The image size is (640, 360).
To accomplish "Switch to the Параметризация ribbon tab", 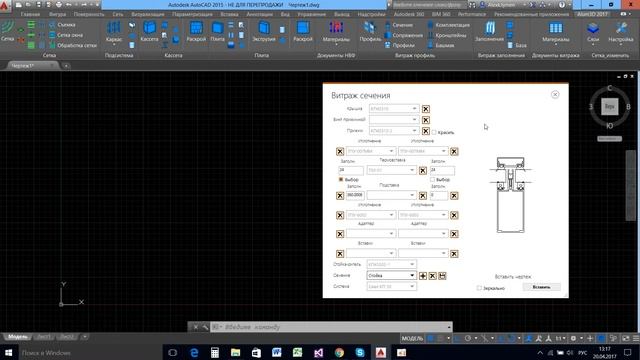I will [192, 14].
